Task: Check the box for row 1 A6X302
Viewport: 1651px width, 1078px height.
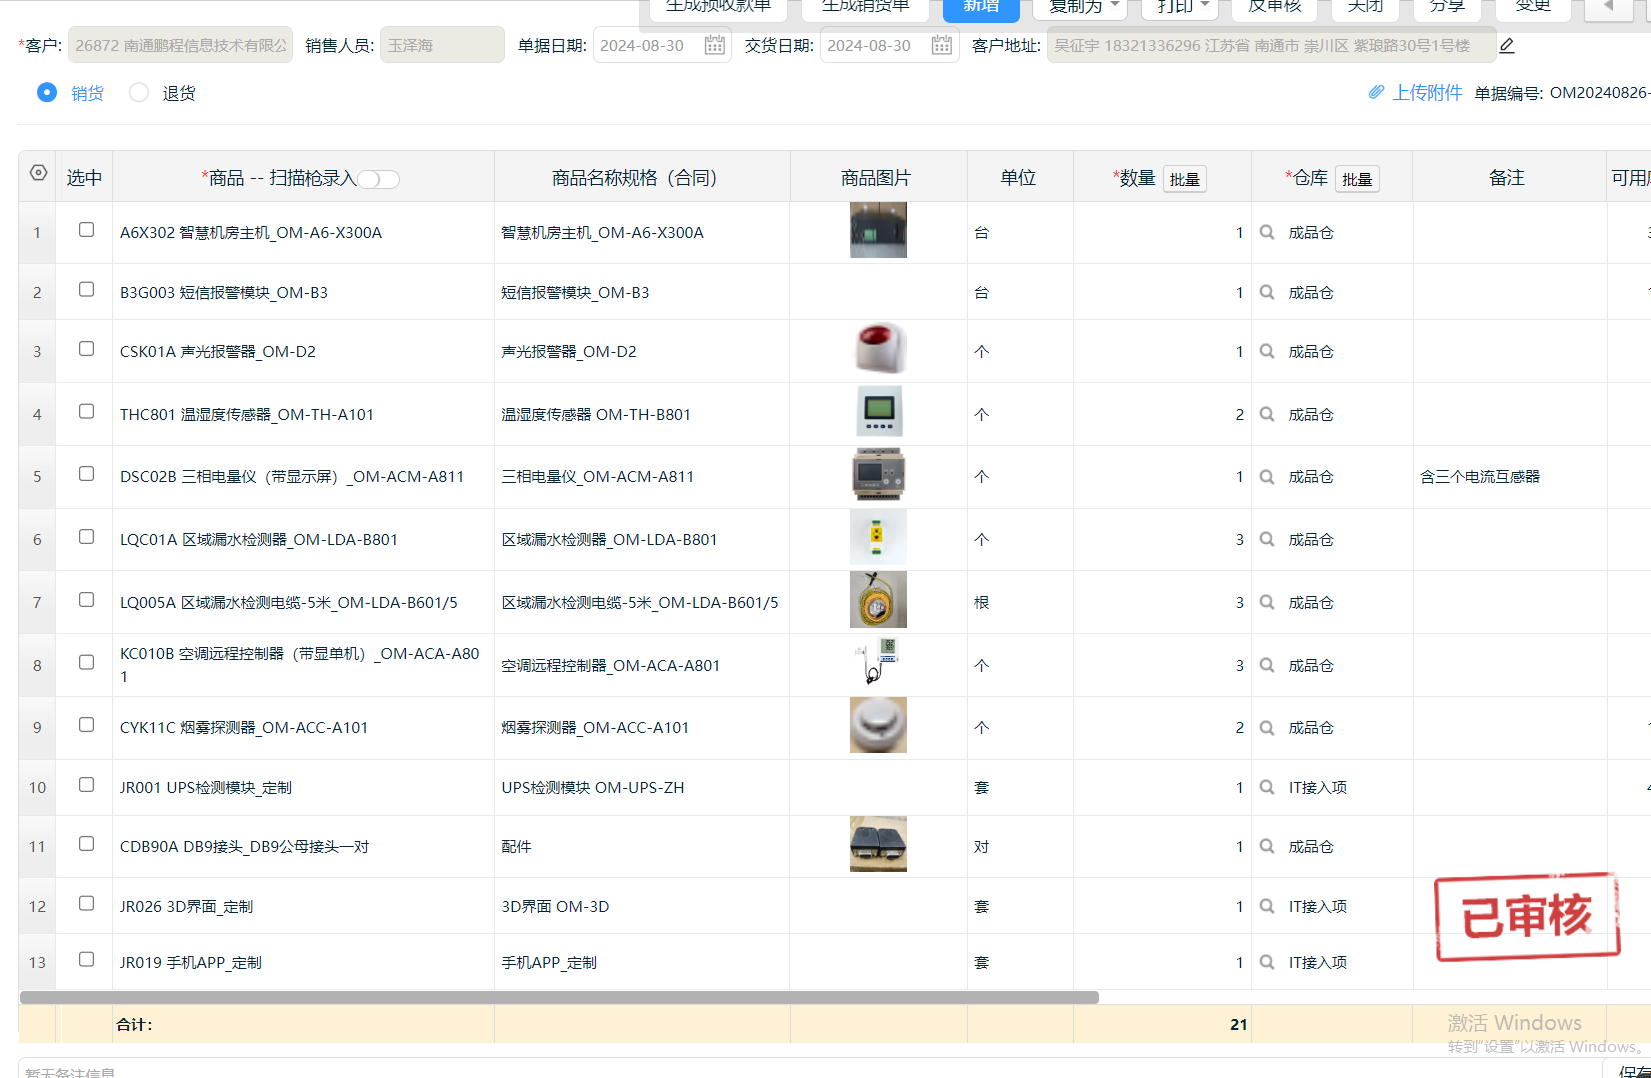Action: (x=87, y=229)
